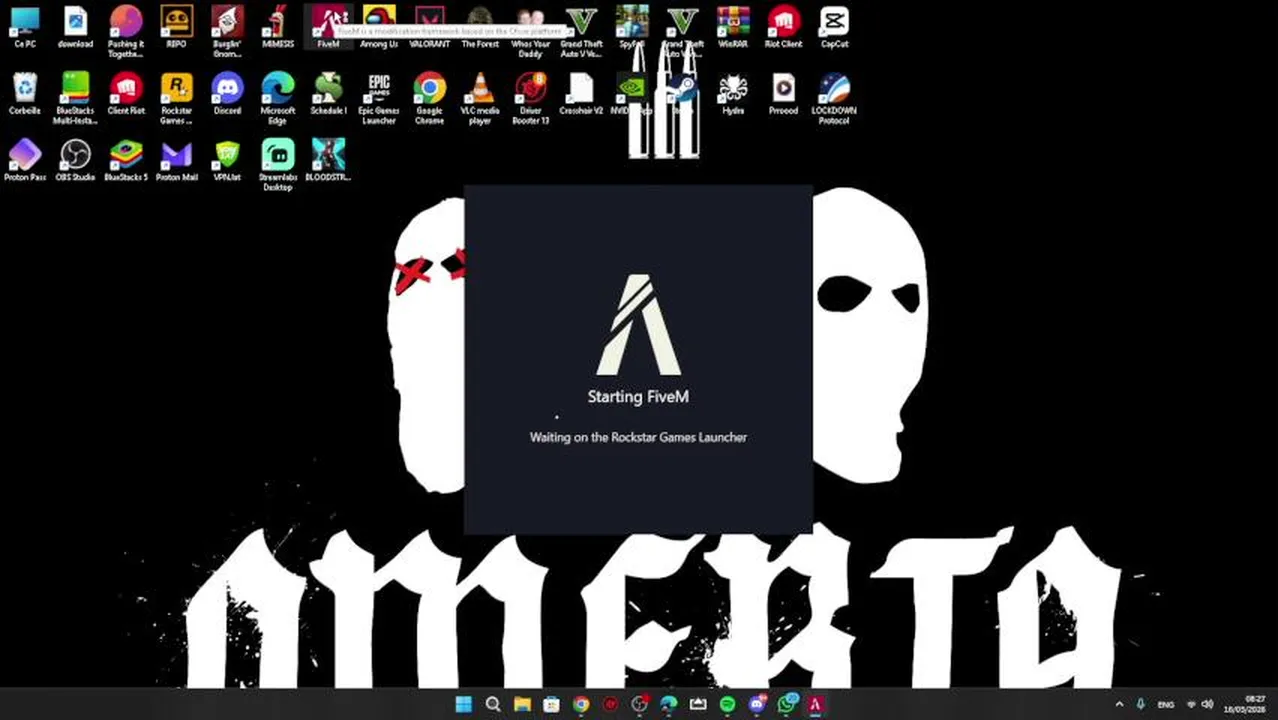Click the FiveM logo in the splash window
The image size is (1278, 720).
click(638, 326)
